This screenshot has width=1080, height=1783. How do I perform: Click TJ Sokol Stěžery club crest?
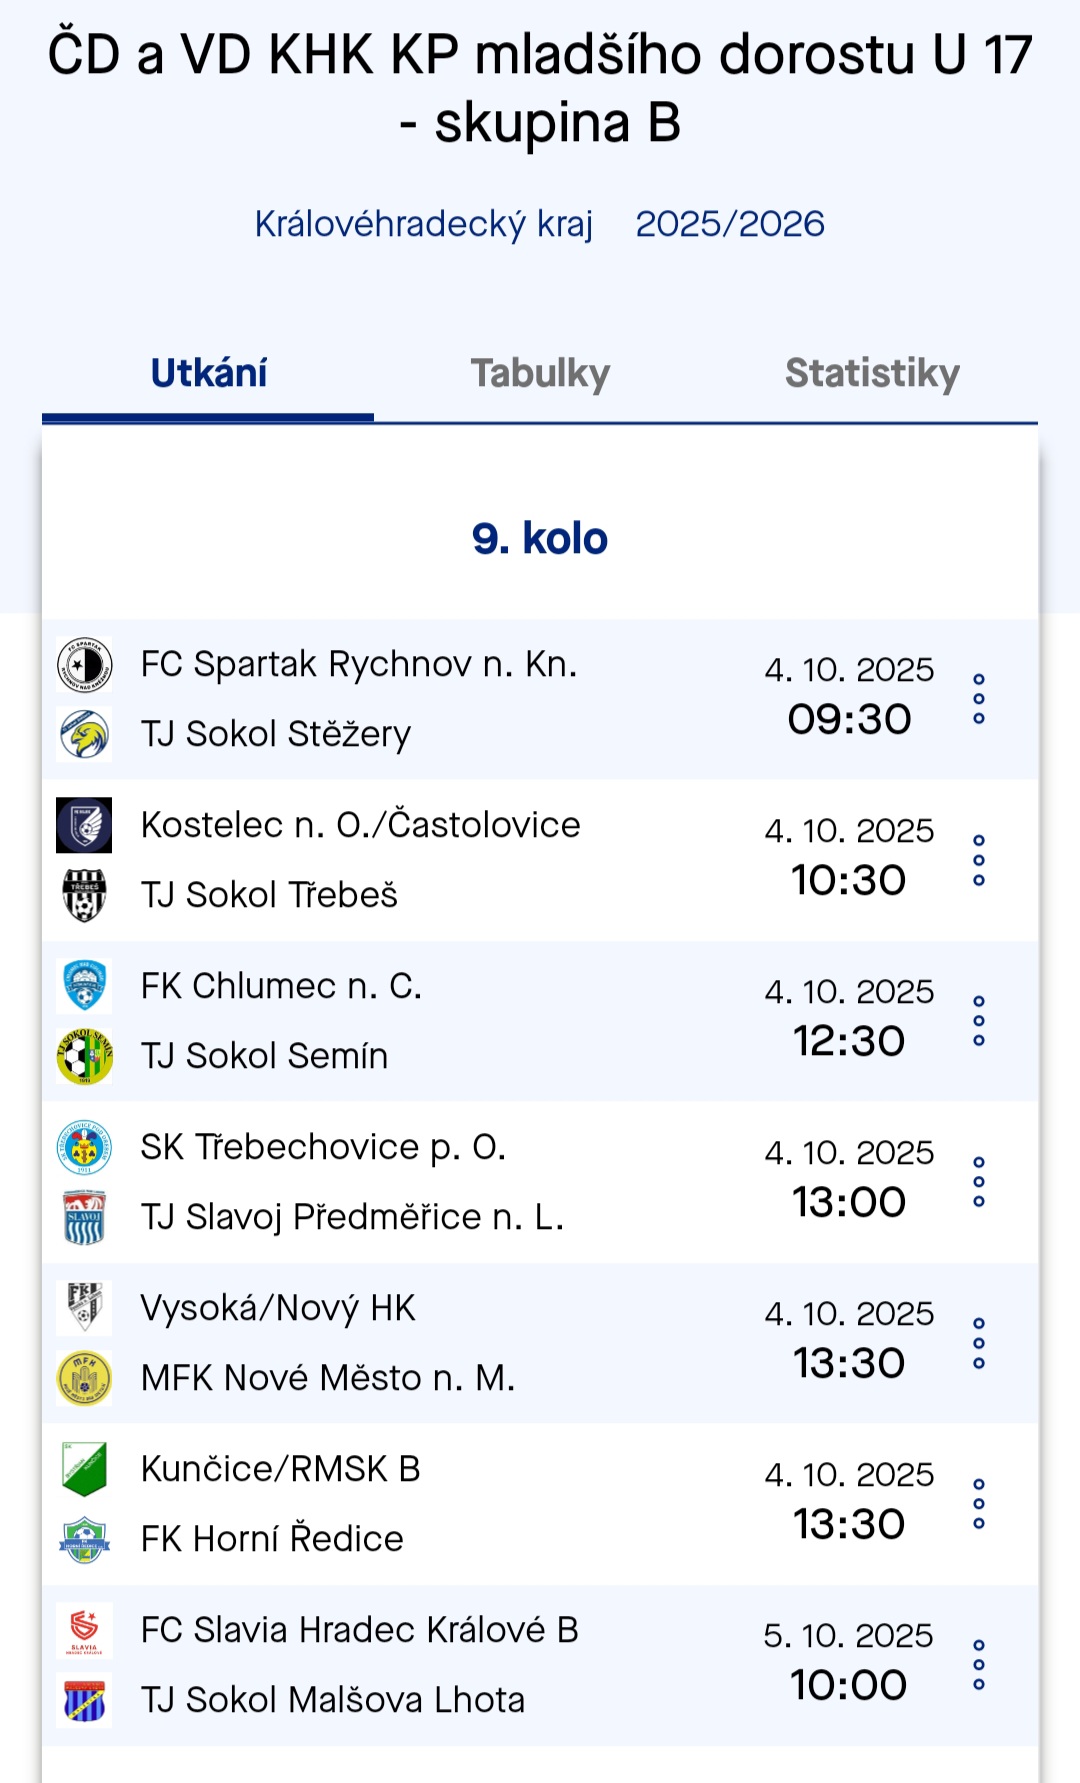pyautogui.click(x=85, y=734)
